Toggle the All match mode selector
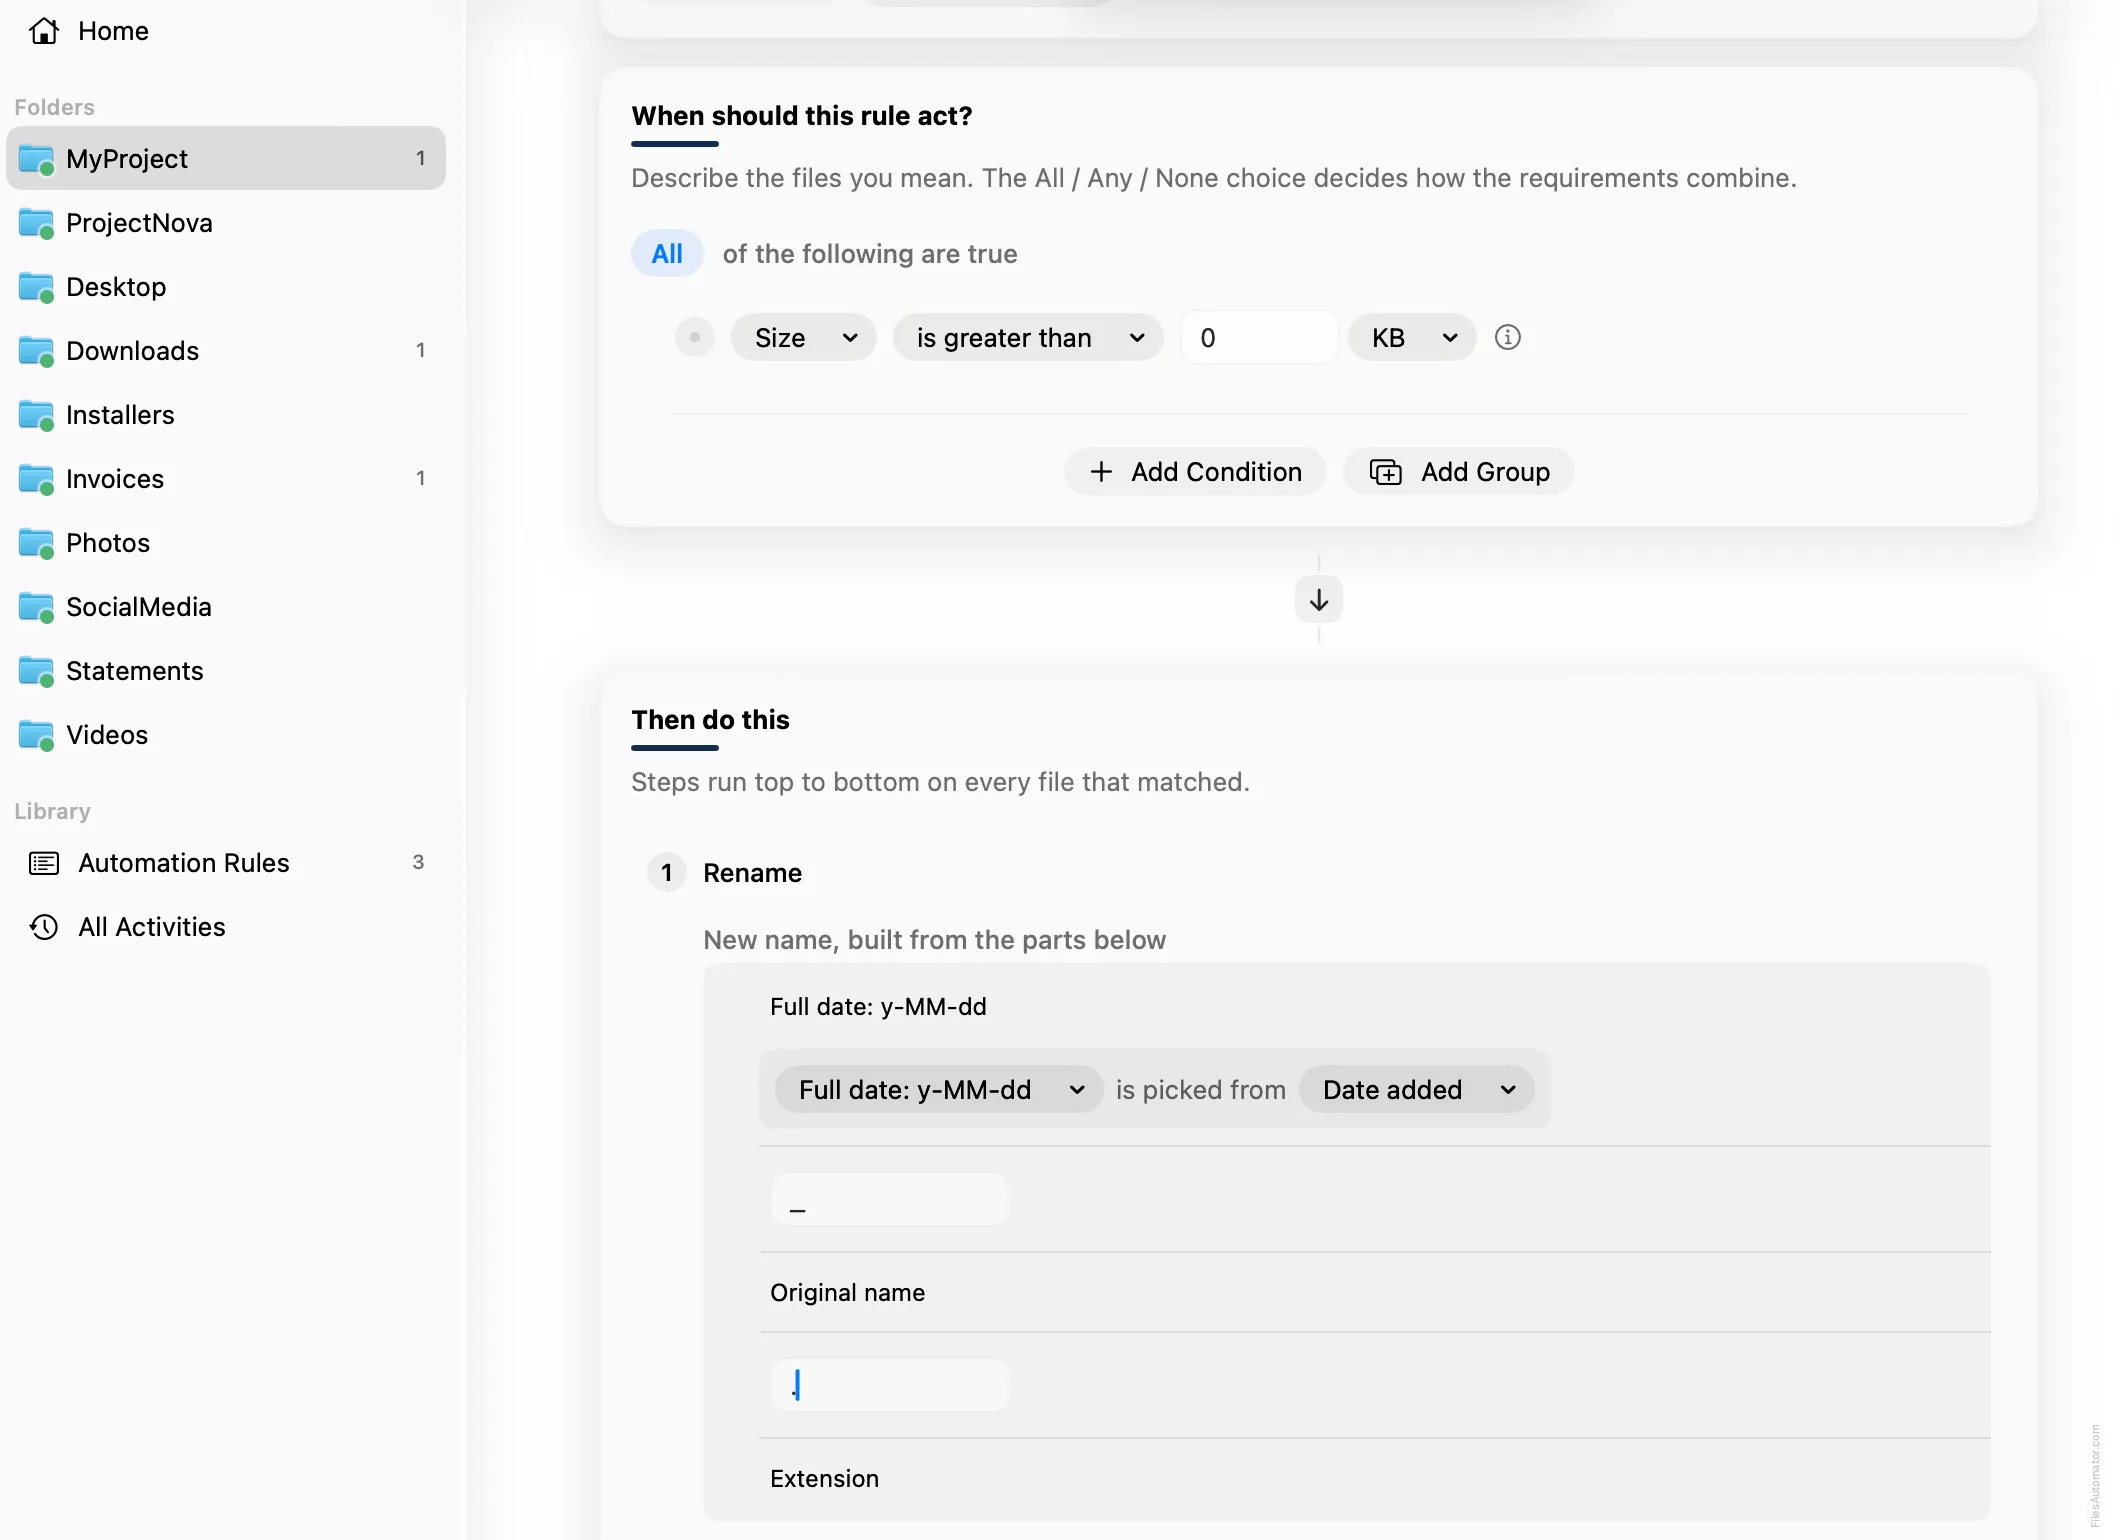 [x=667, y=254]
